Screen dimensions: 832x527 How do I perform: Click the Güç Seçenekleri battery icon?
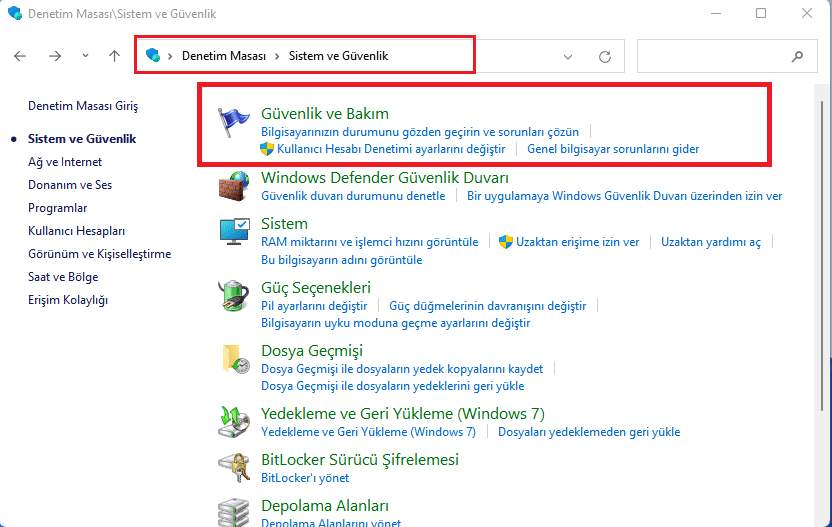tap(233, 295)
